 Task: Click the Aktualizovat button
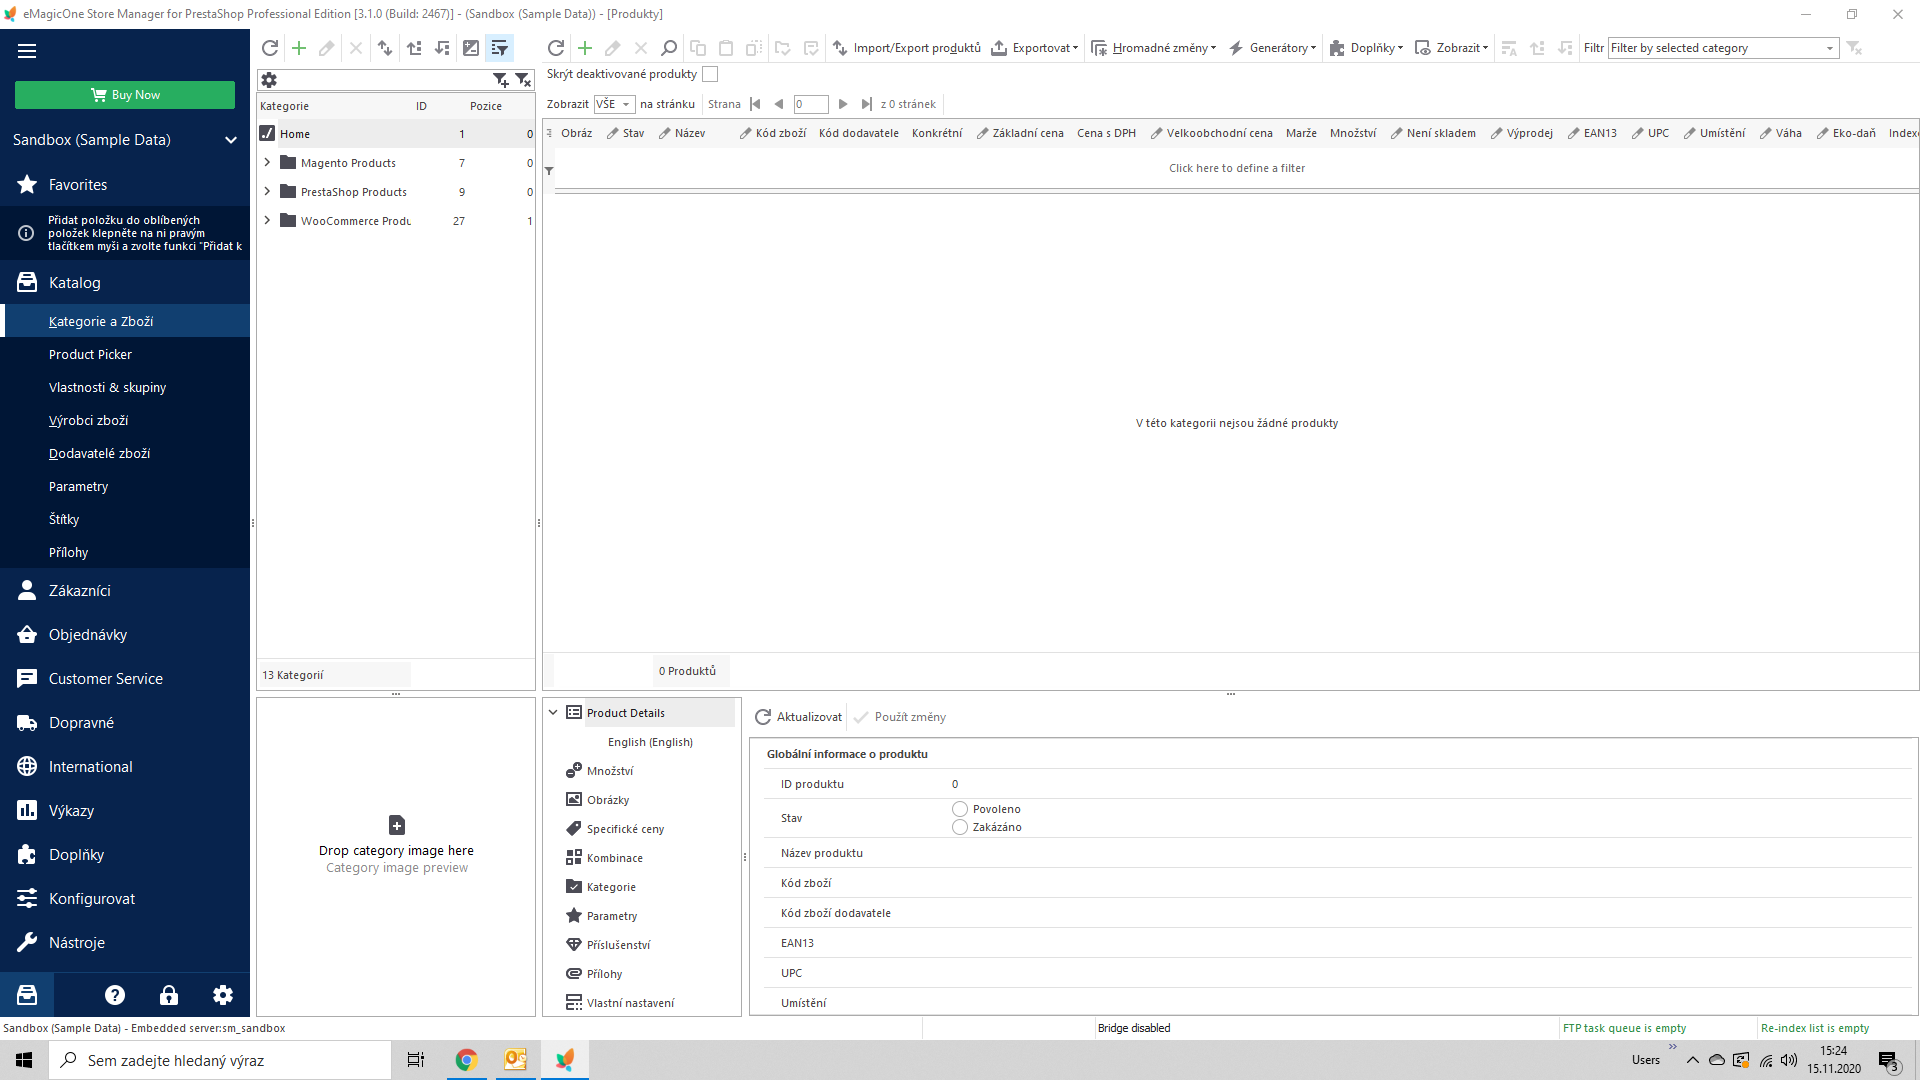[798, 717]
